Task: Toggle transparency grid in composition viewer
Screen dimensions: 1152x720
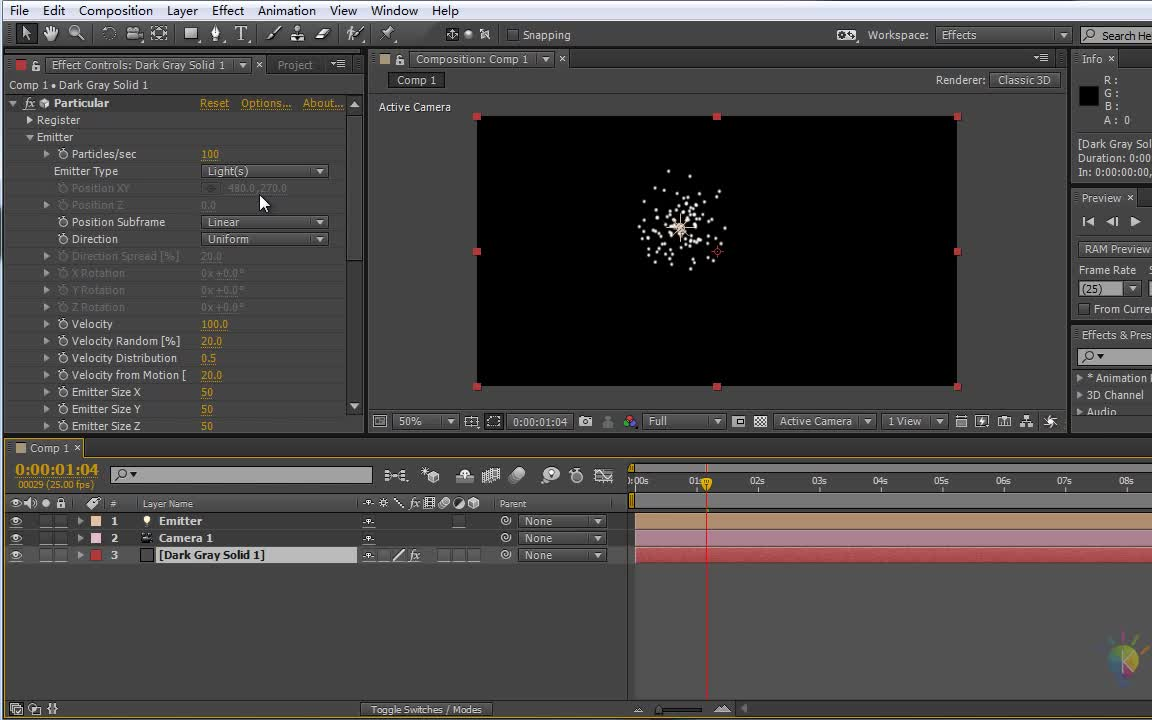Action: (760, 422)
